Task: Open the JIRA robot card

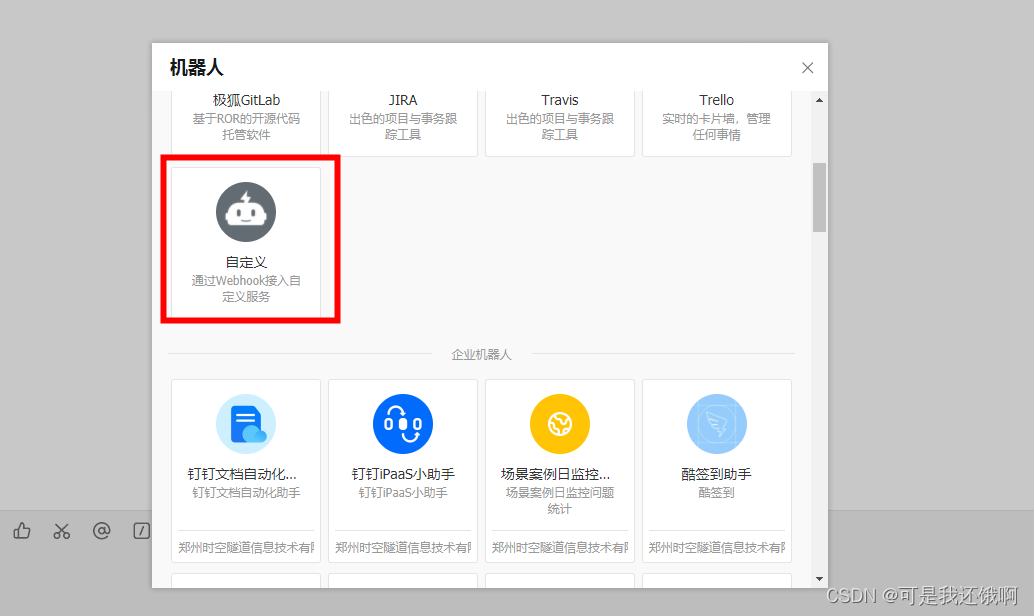Action: pos(403,123)
